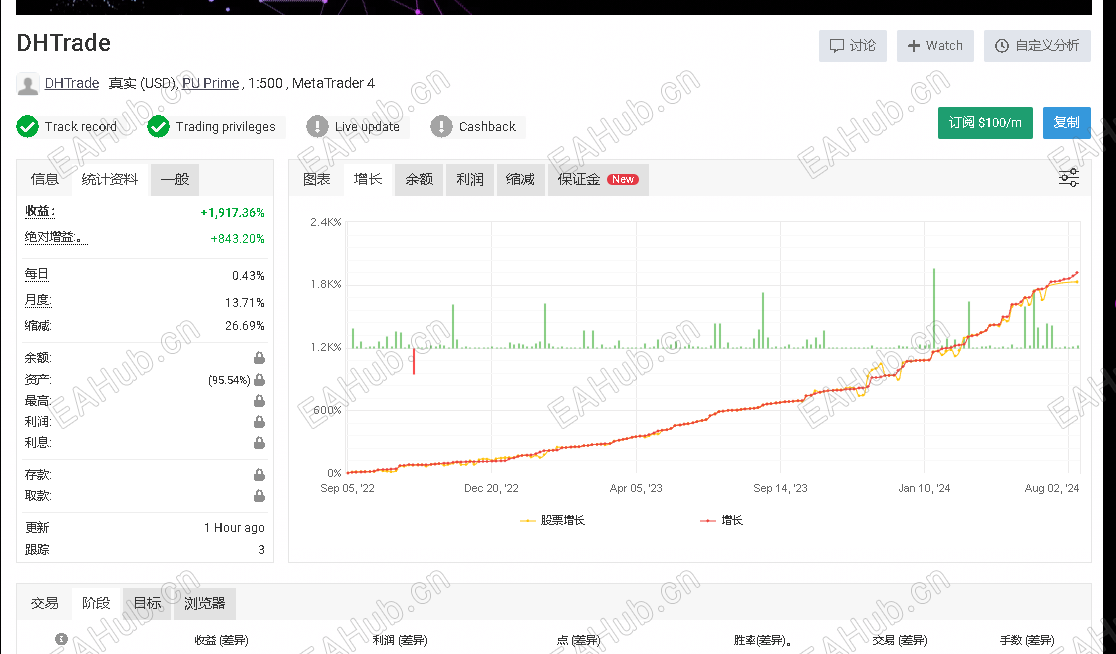
Task: Click the 收益 (差异) column header
Action: click(x=221, y=640)
